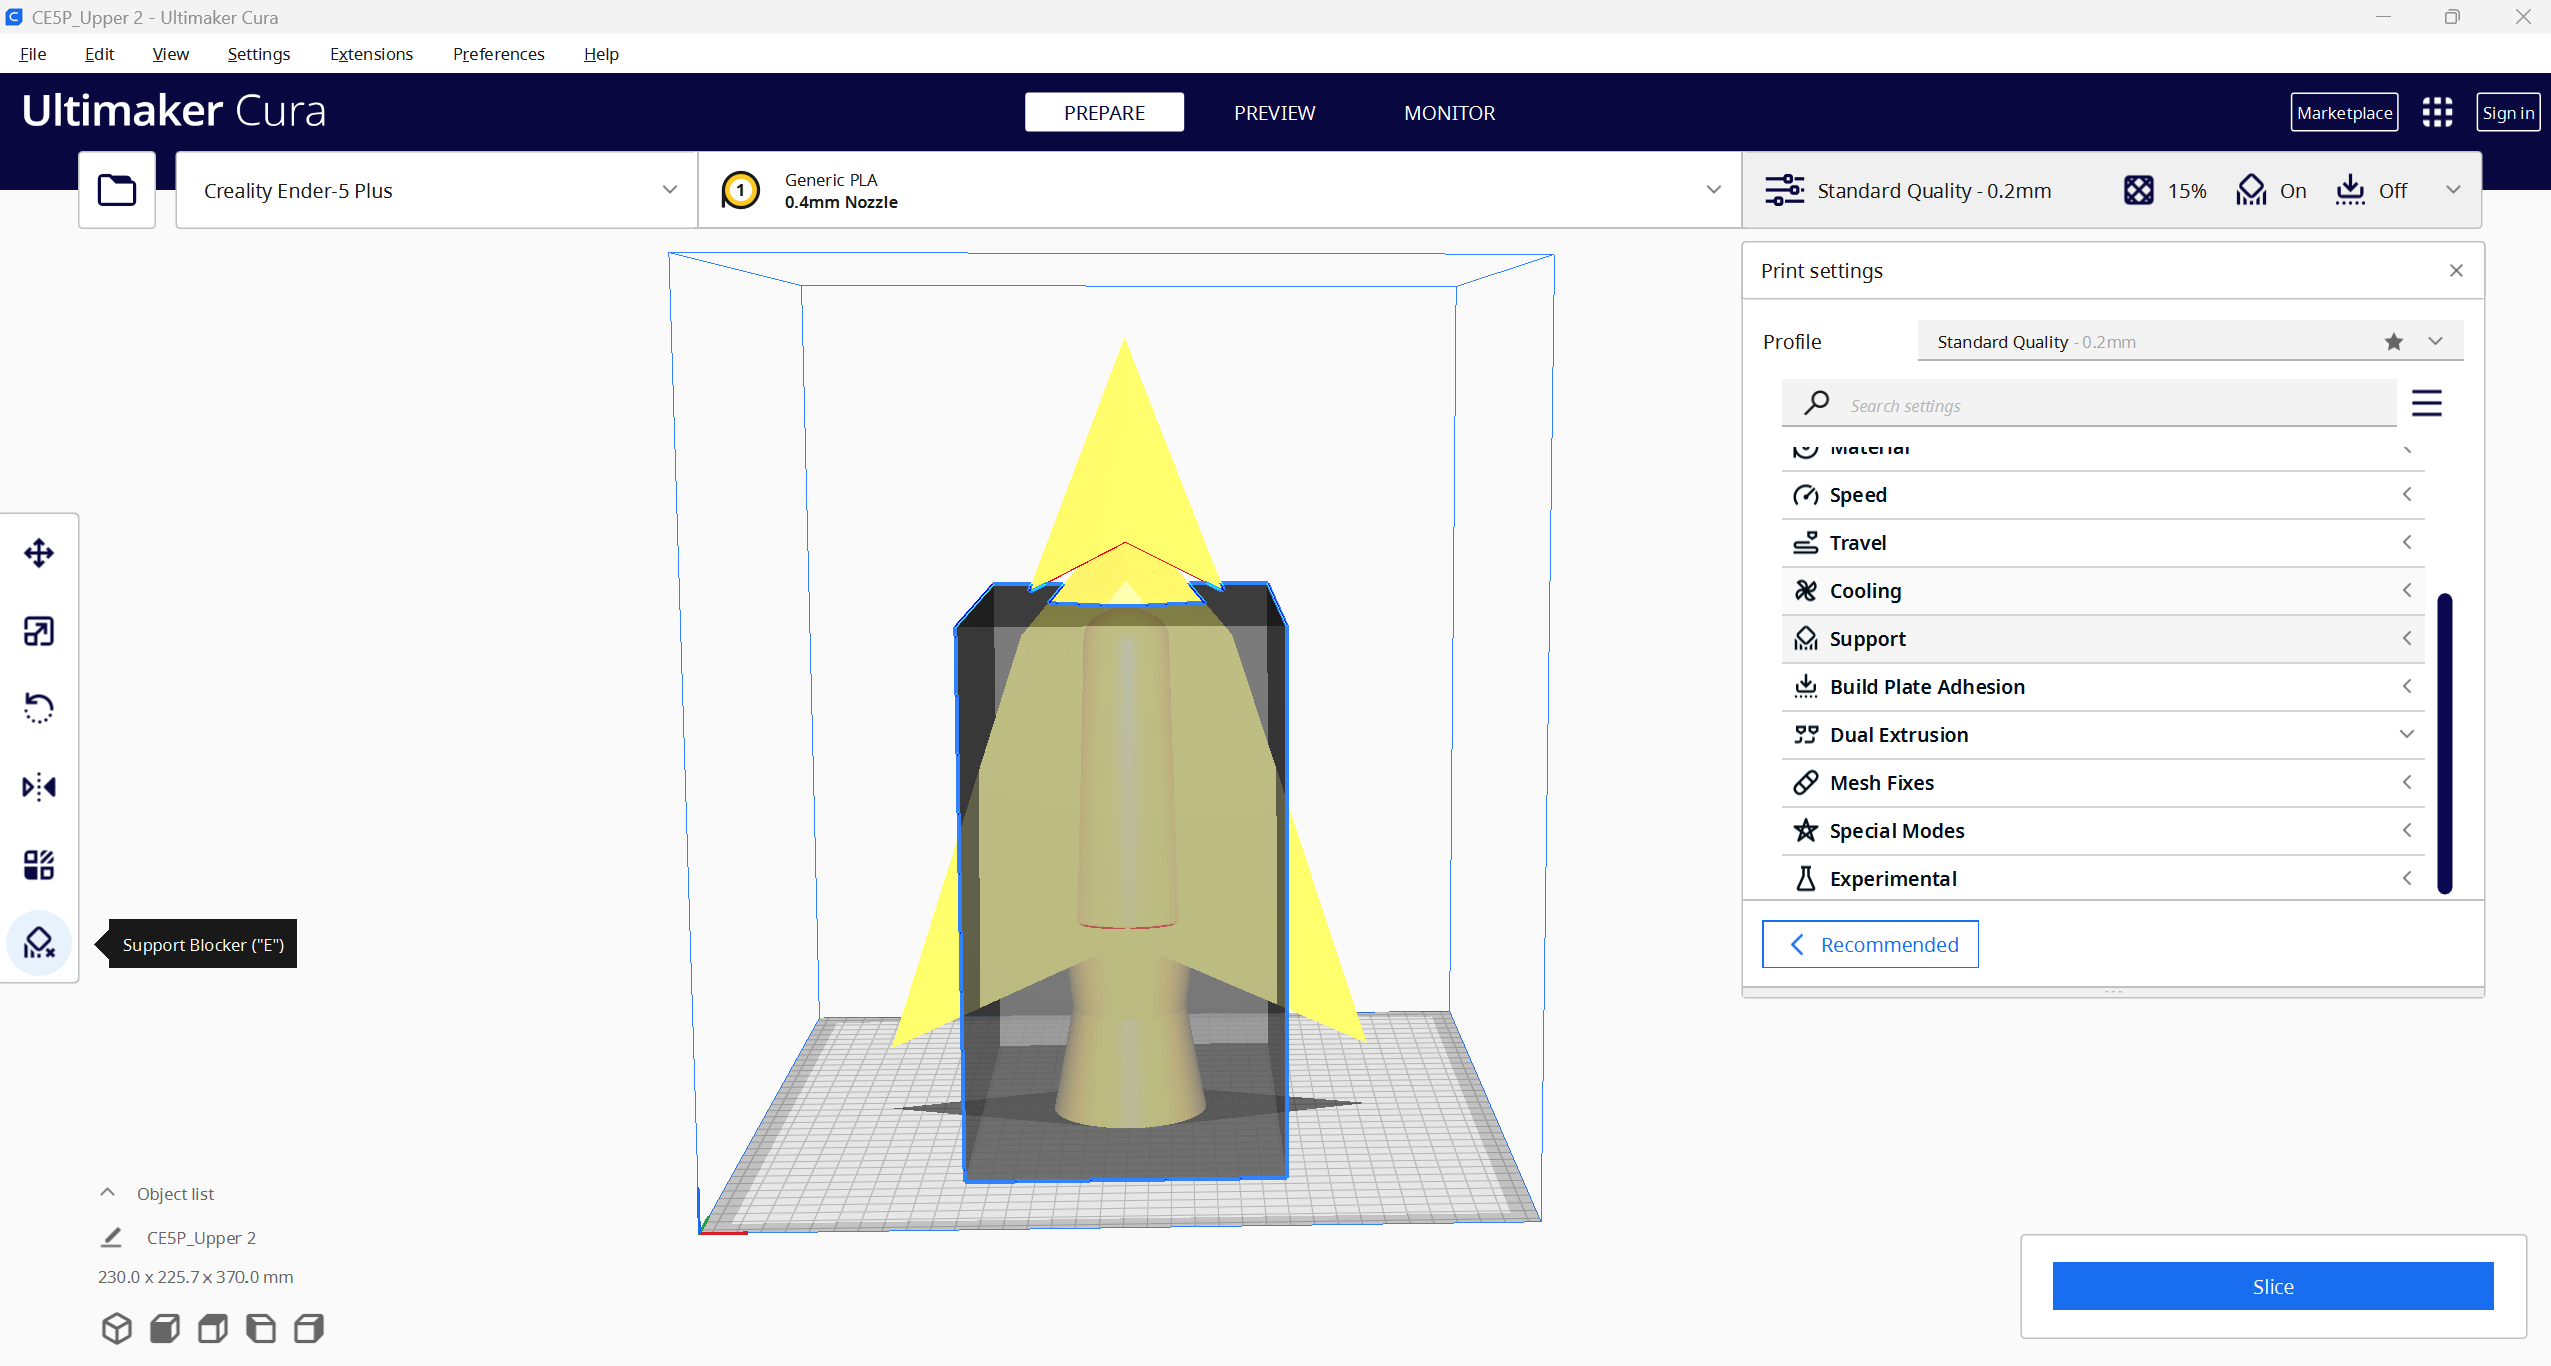
Task: Click the search magnifier icon
Action: coord(1816,403)
